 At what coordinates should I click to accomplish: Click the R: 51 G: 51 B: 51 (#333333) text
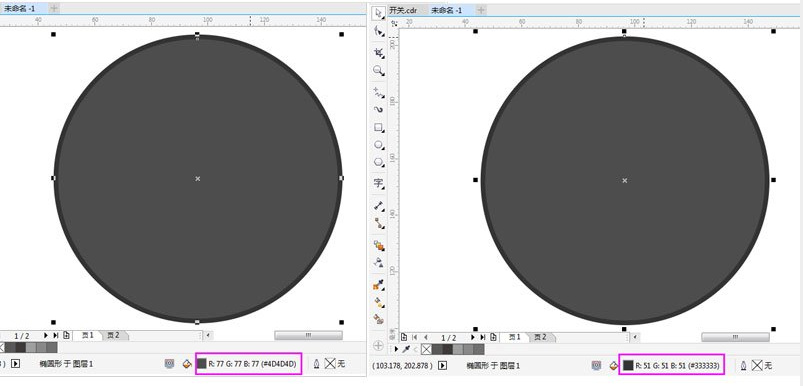(x=678, y=366)
